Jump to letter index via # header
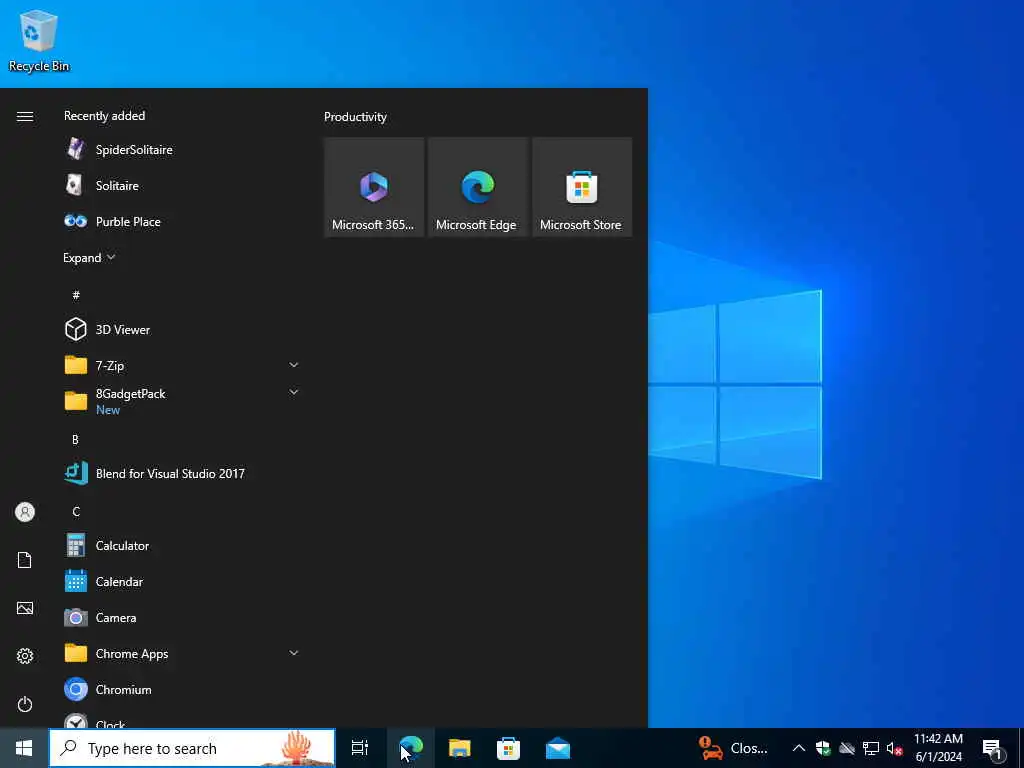The width and height of the screenshot is (1024, 768). [x=76, y=295]
